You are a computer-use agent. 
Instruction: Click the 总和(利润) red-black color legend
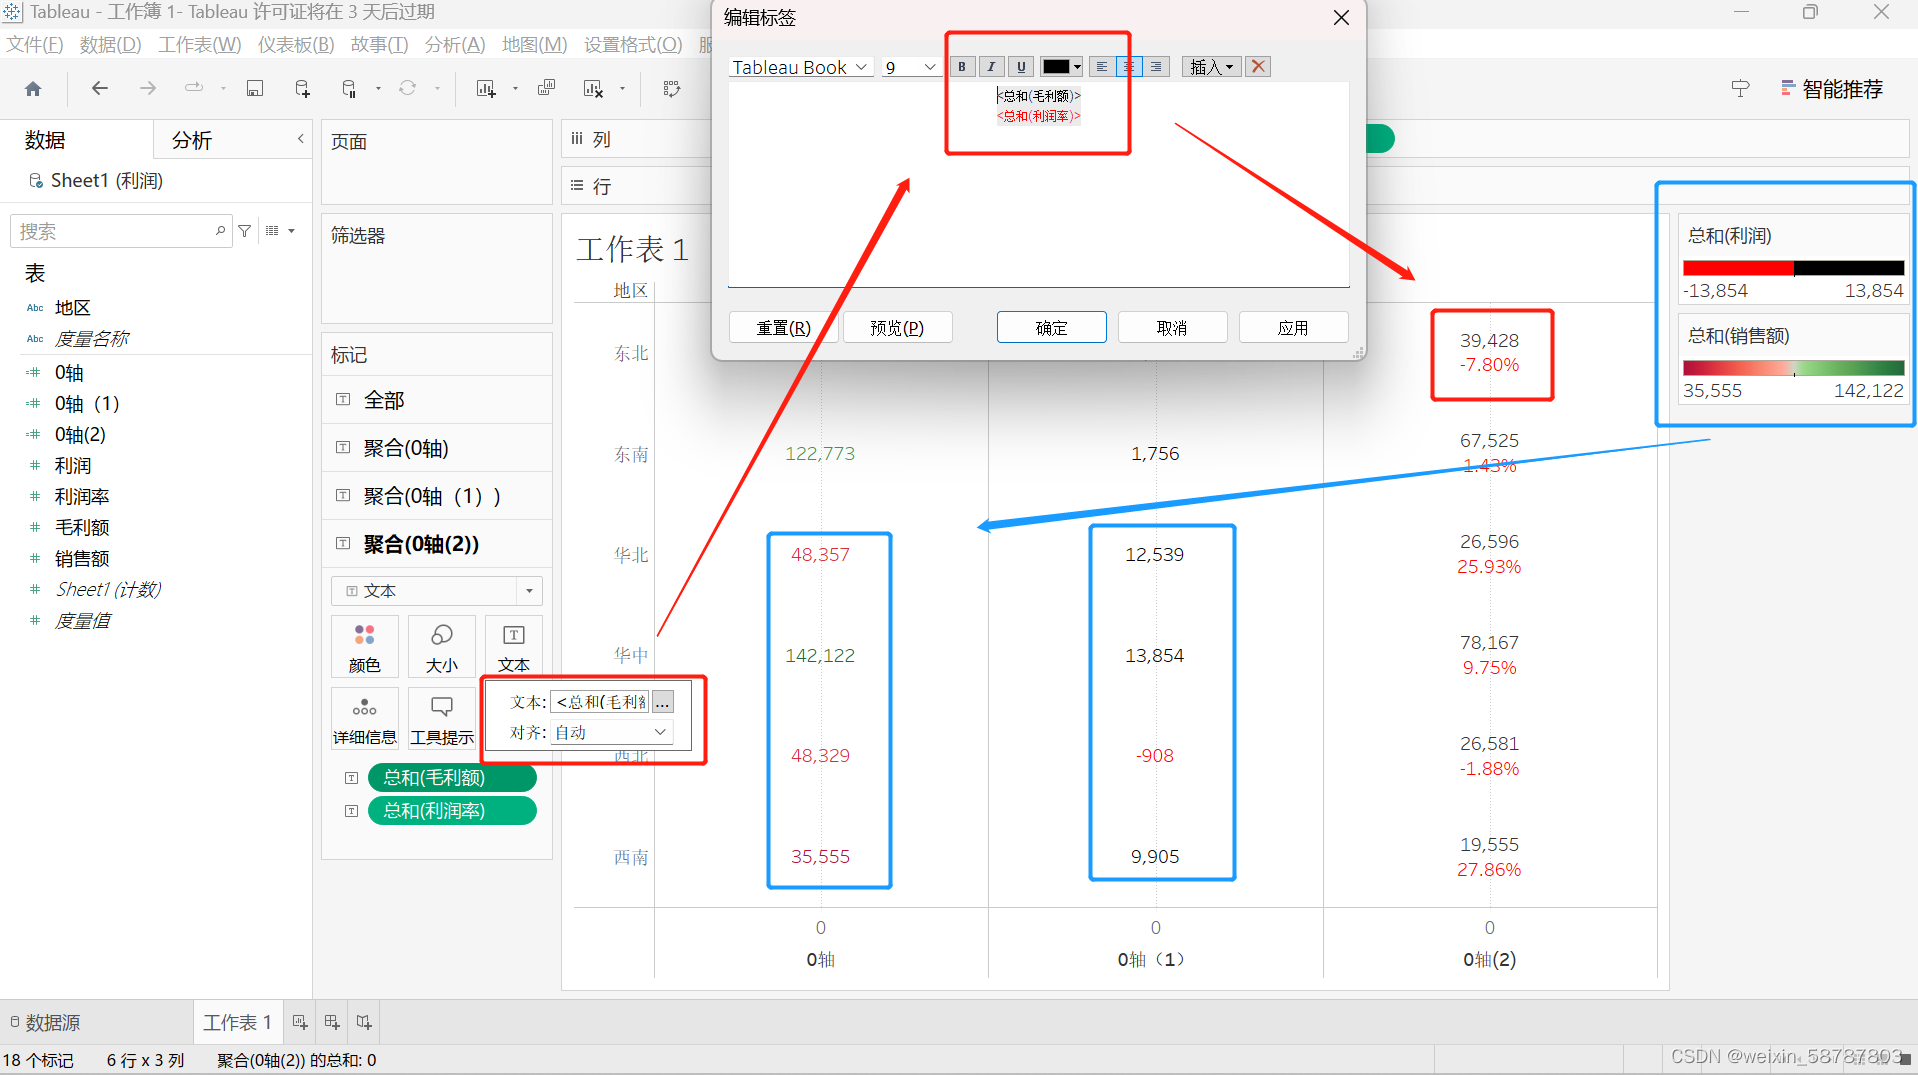1793,268
